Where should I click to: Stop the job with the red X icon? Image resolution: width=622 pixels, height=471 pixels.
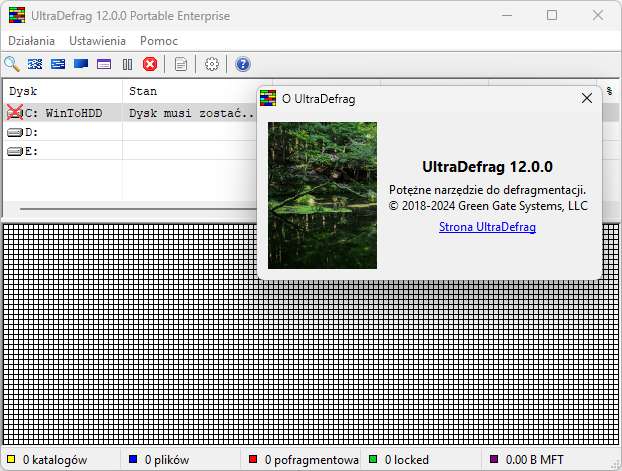click(150, 64)
